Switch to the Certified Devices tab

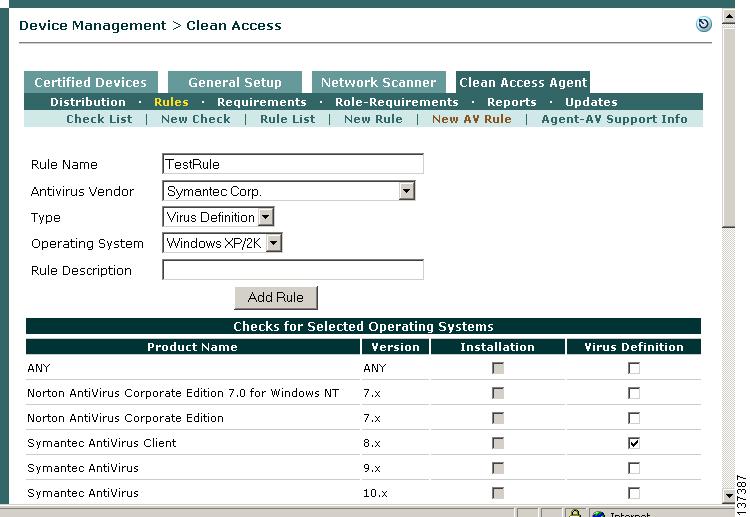point(90,83)
